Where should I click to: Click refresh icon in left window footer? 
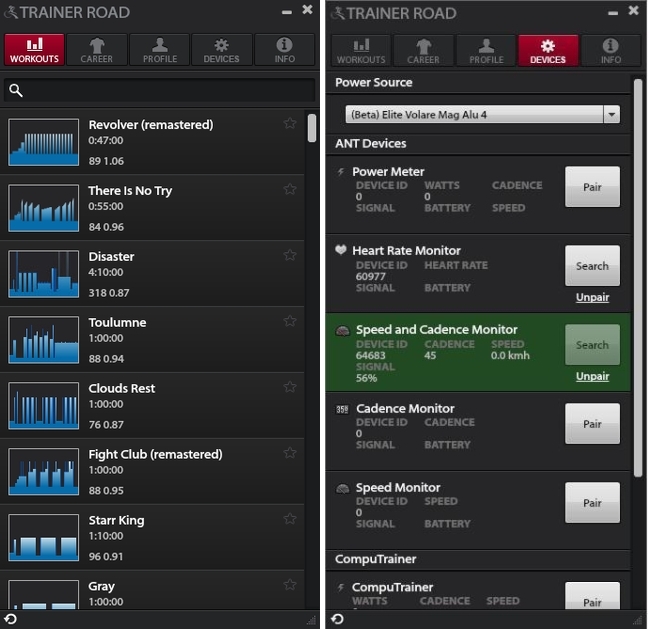10,619
